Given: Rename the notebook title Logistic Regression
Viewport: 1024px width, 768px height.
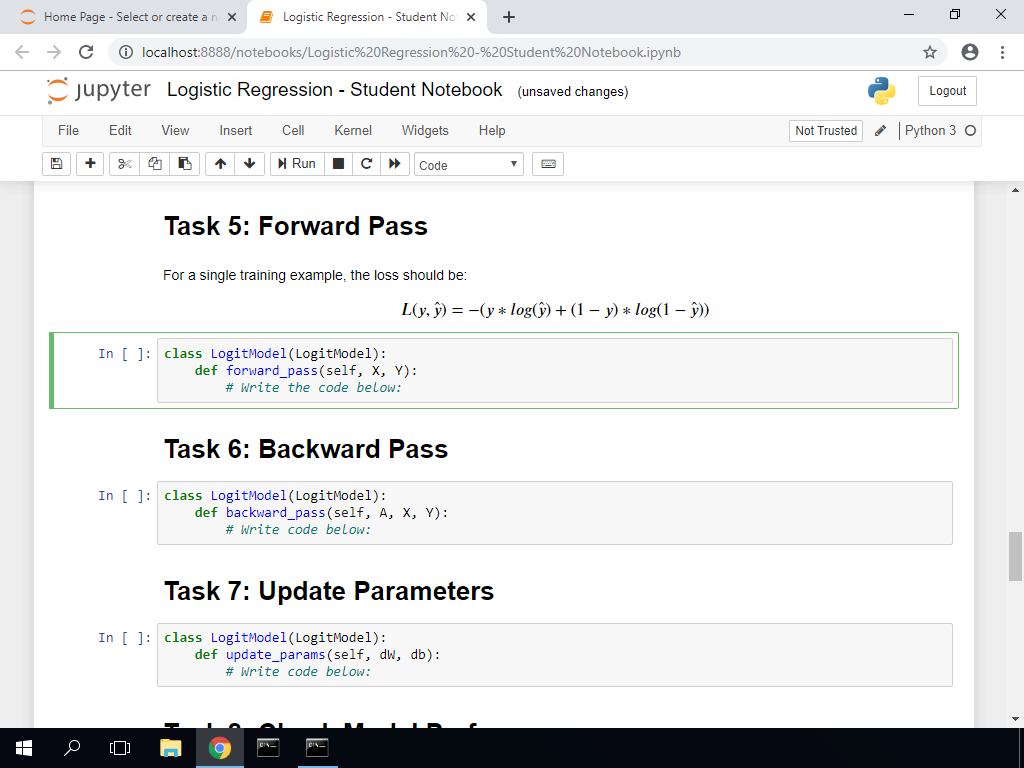Looking at the screenshot, I should click(334, 89).
